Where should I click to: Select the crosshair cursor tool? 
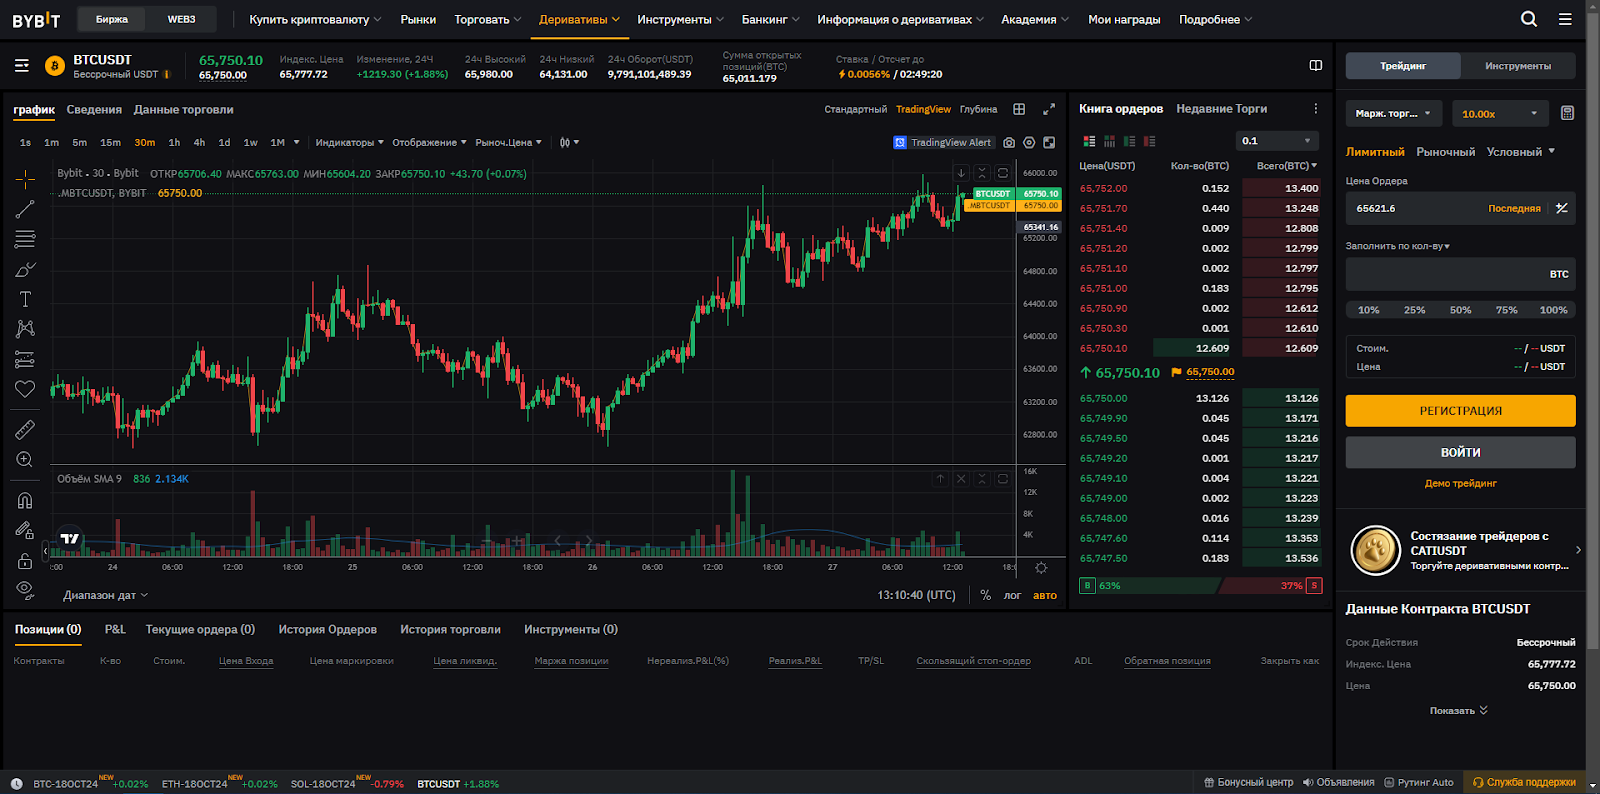(x=25, y=179)
